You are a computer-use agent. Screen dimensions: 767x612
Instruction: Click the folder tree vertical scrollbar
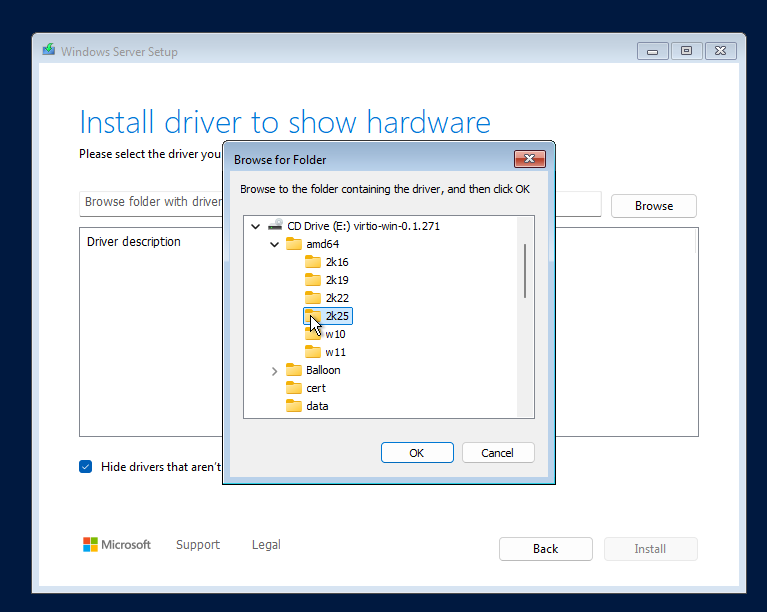[x=525, y=270]
